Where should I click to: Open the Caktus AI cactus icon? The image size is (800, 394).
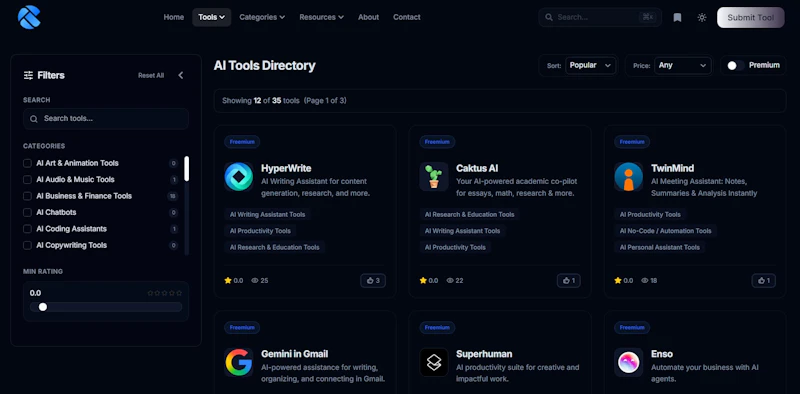click(434, 177)
